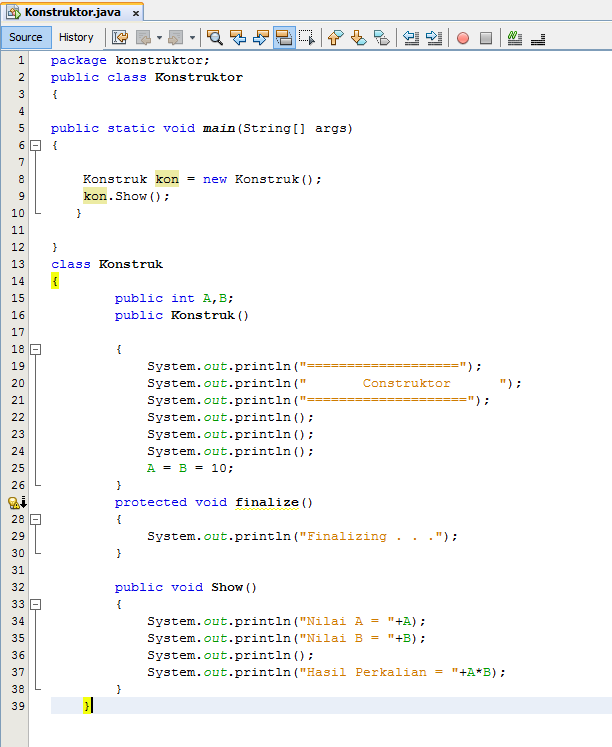The width and height of the screenshot is (612, 747).
Task: Jump to Last Edit location icon
Action: [x=120, y=37]
